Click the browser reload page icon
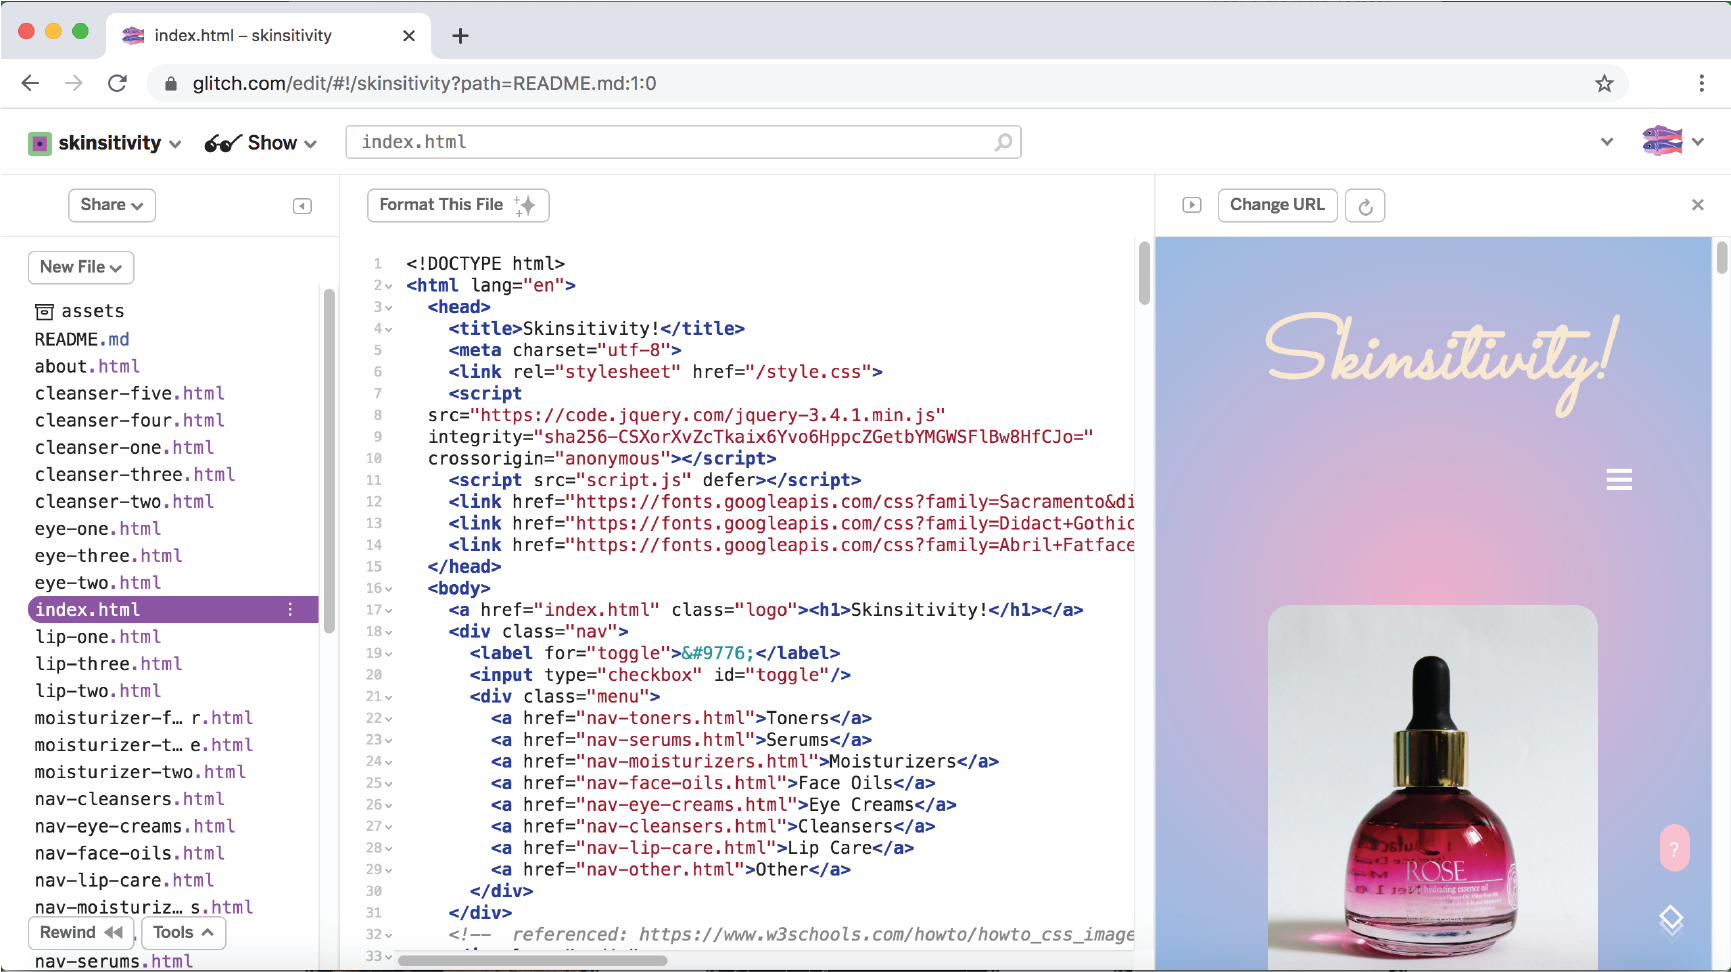Viewport: 1731px width, 972px height. pyautogui.click(x=118, y=83)
